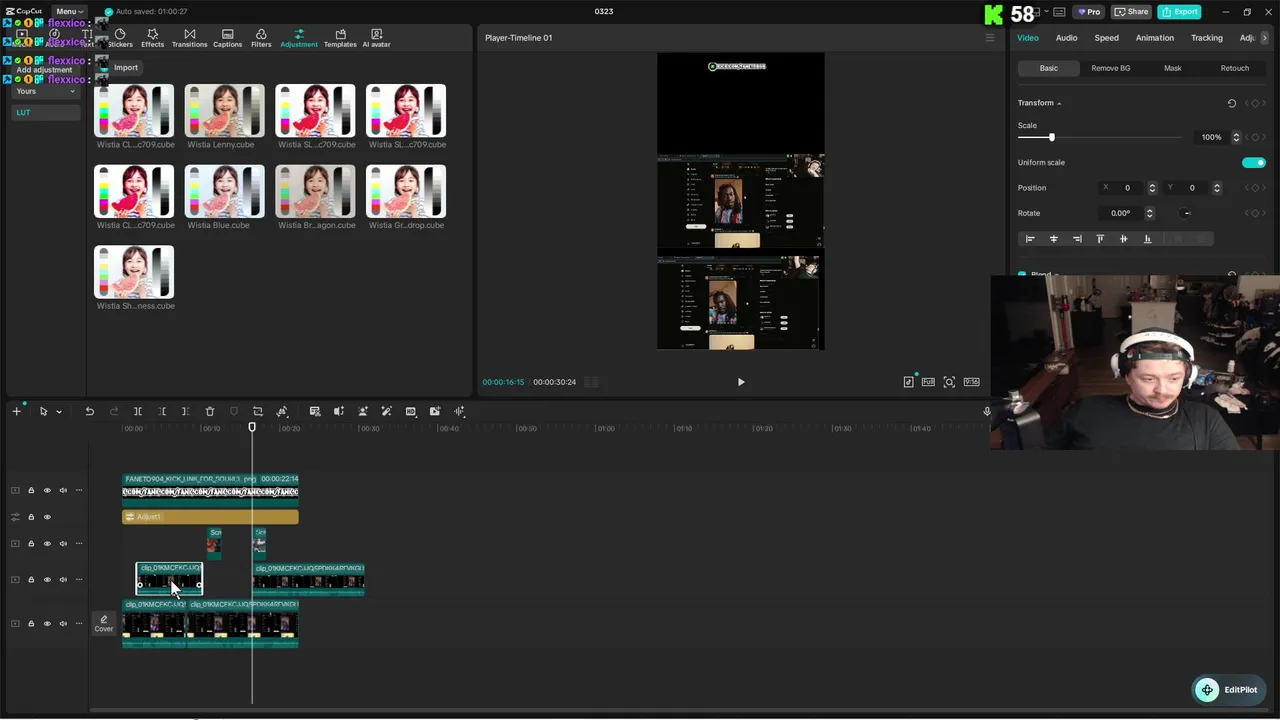
Task: Lock the main track beside the Cover button
Action: pos(31,624)
